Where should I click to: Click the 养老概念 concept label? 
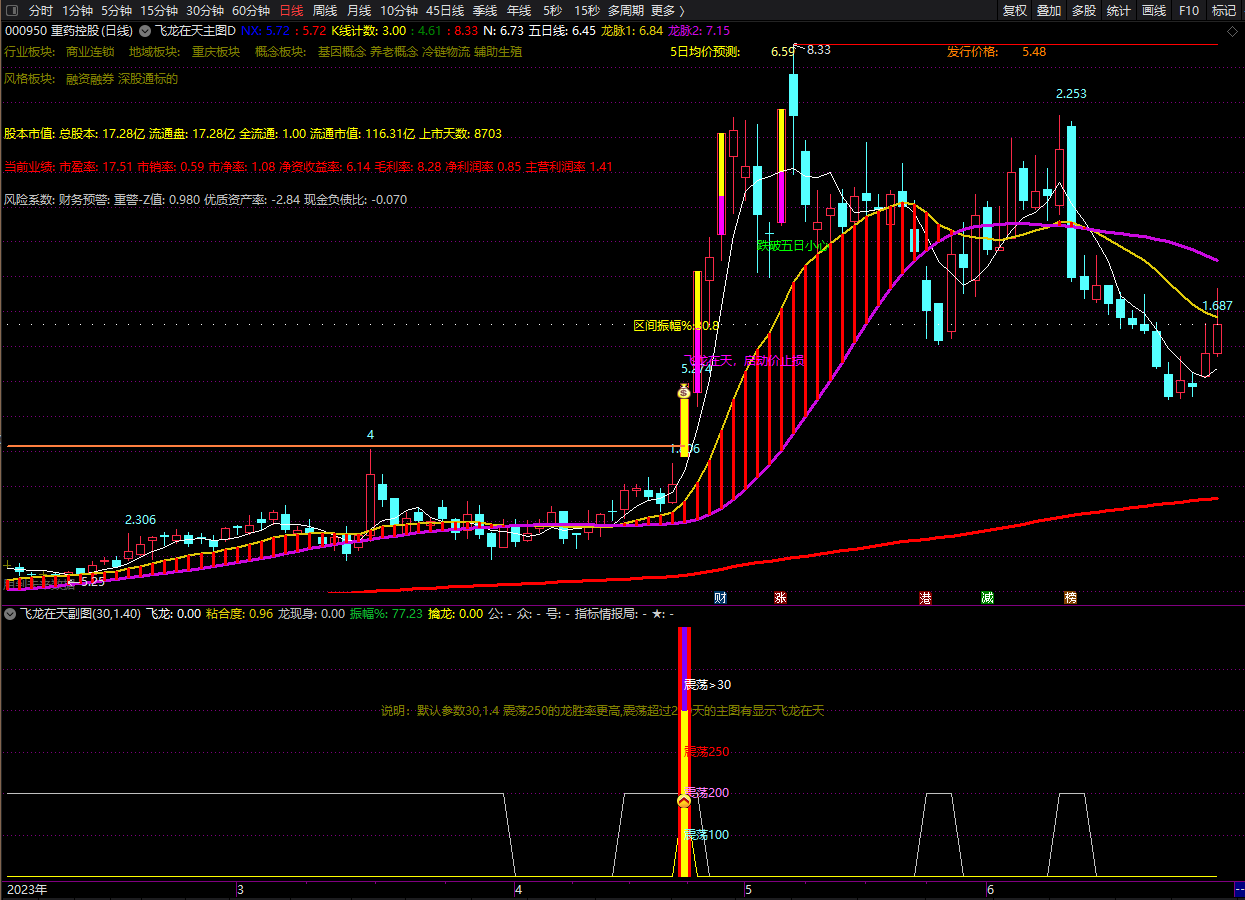[x=394, y=51]
